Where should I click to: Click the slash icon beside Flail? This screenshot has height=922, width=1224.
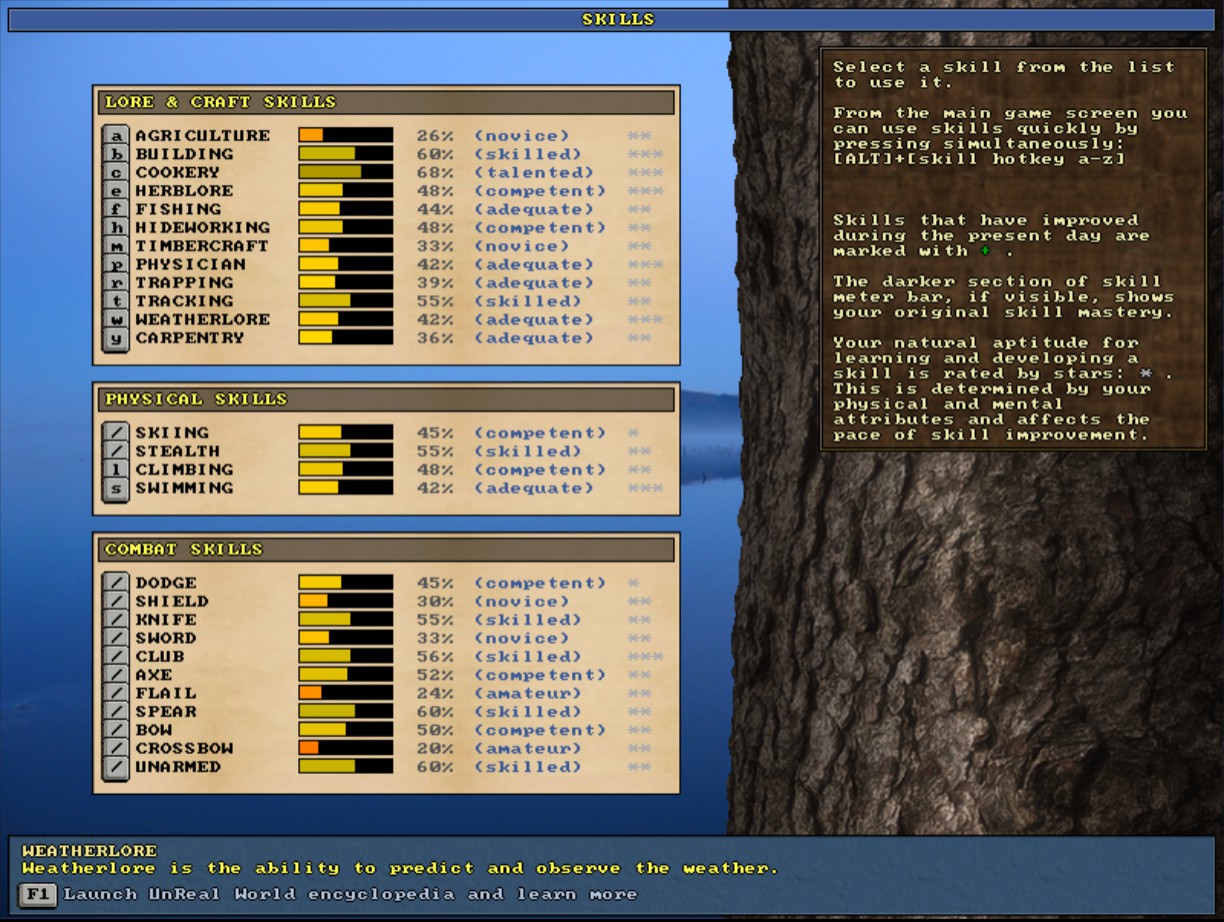pos(116,693)
